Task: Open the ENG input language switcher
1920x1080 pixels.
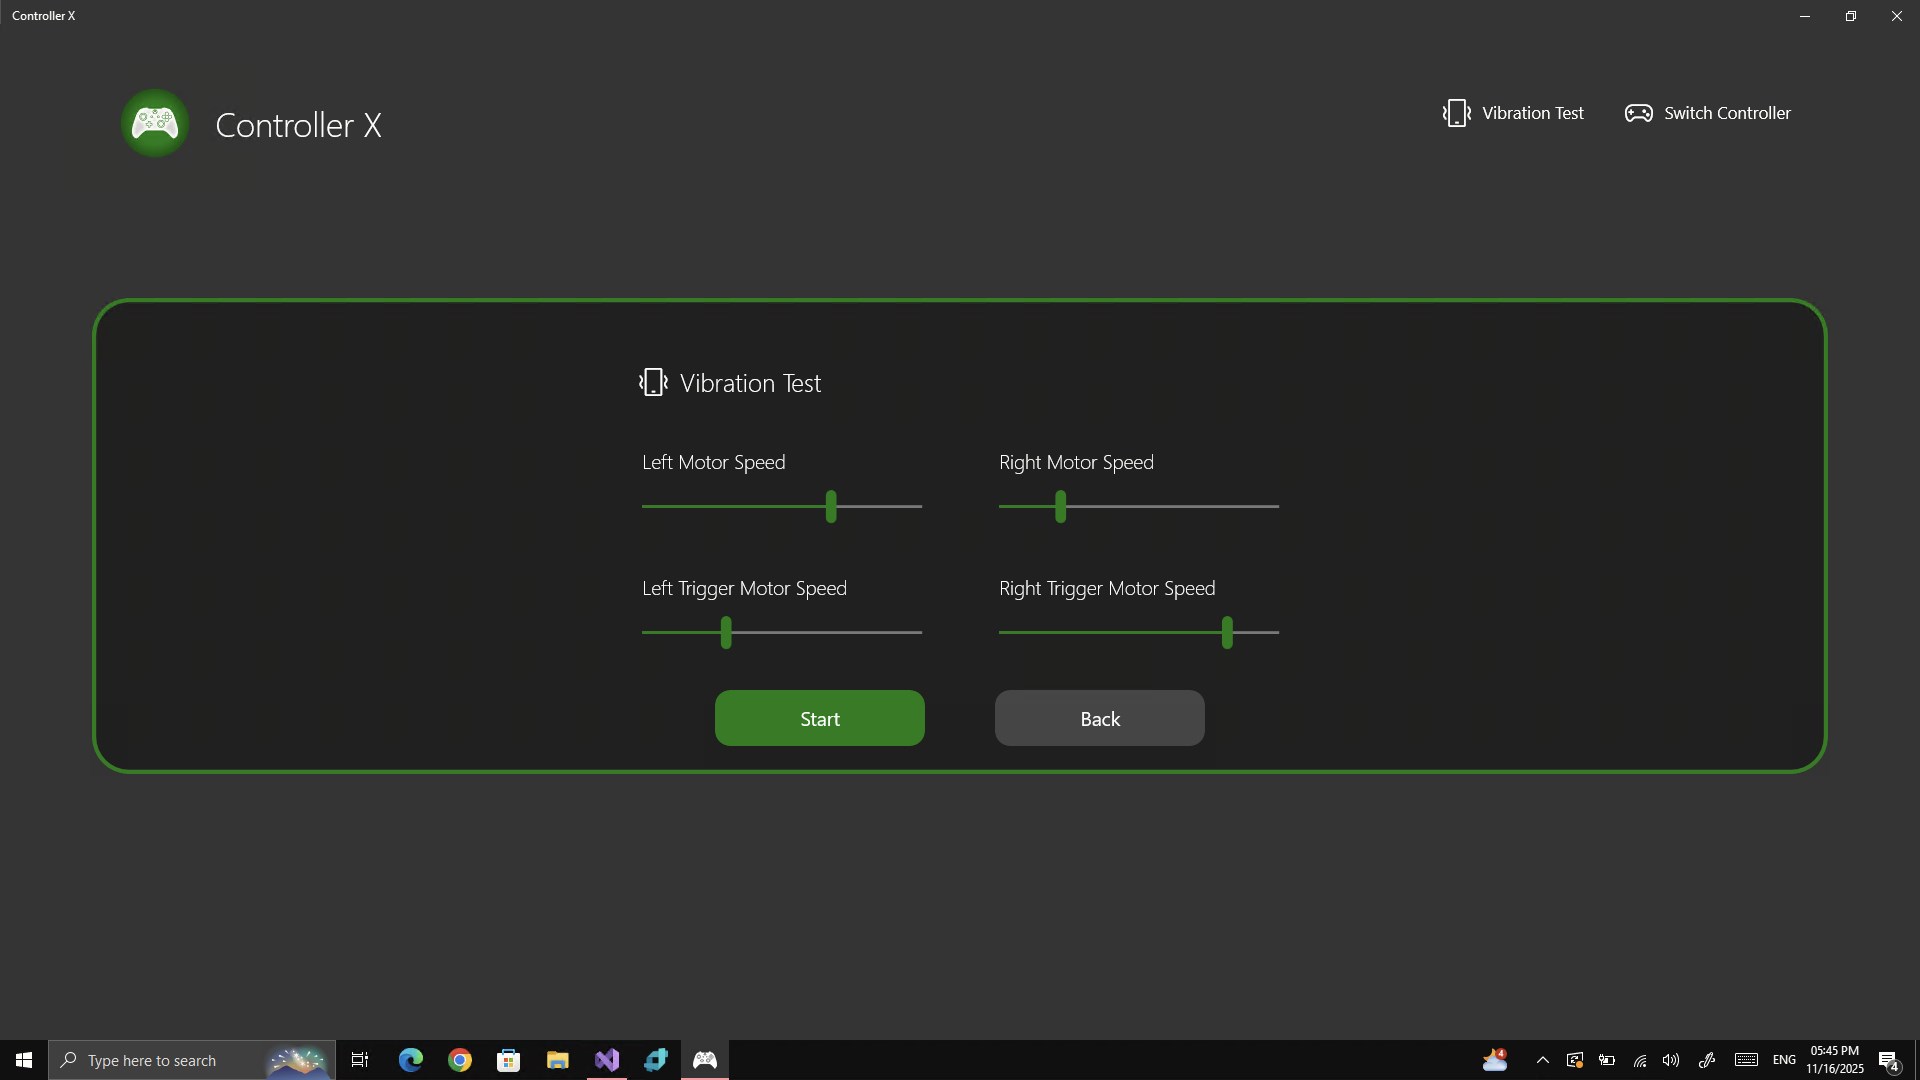Action: [1785, 1061]
